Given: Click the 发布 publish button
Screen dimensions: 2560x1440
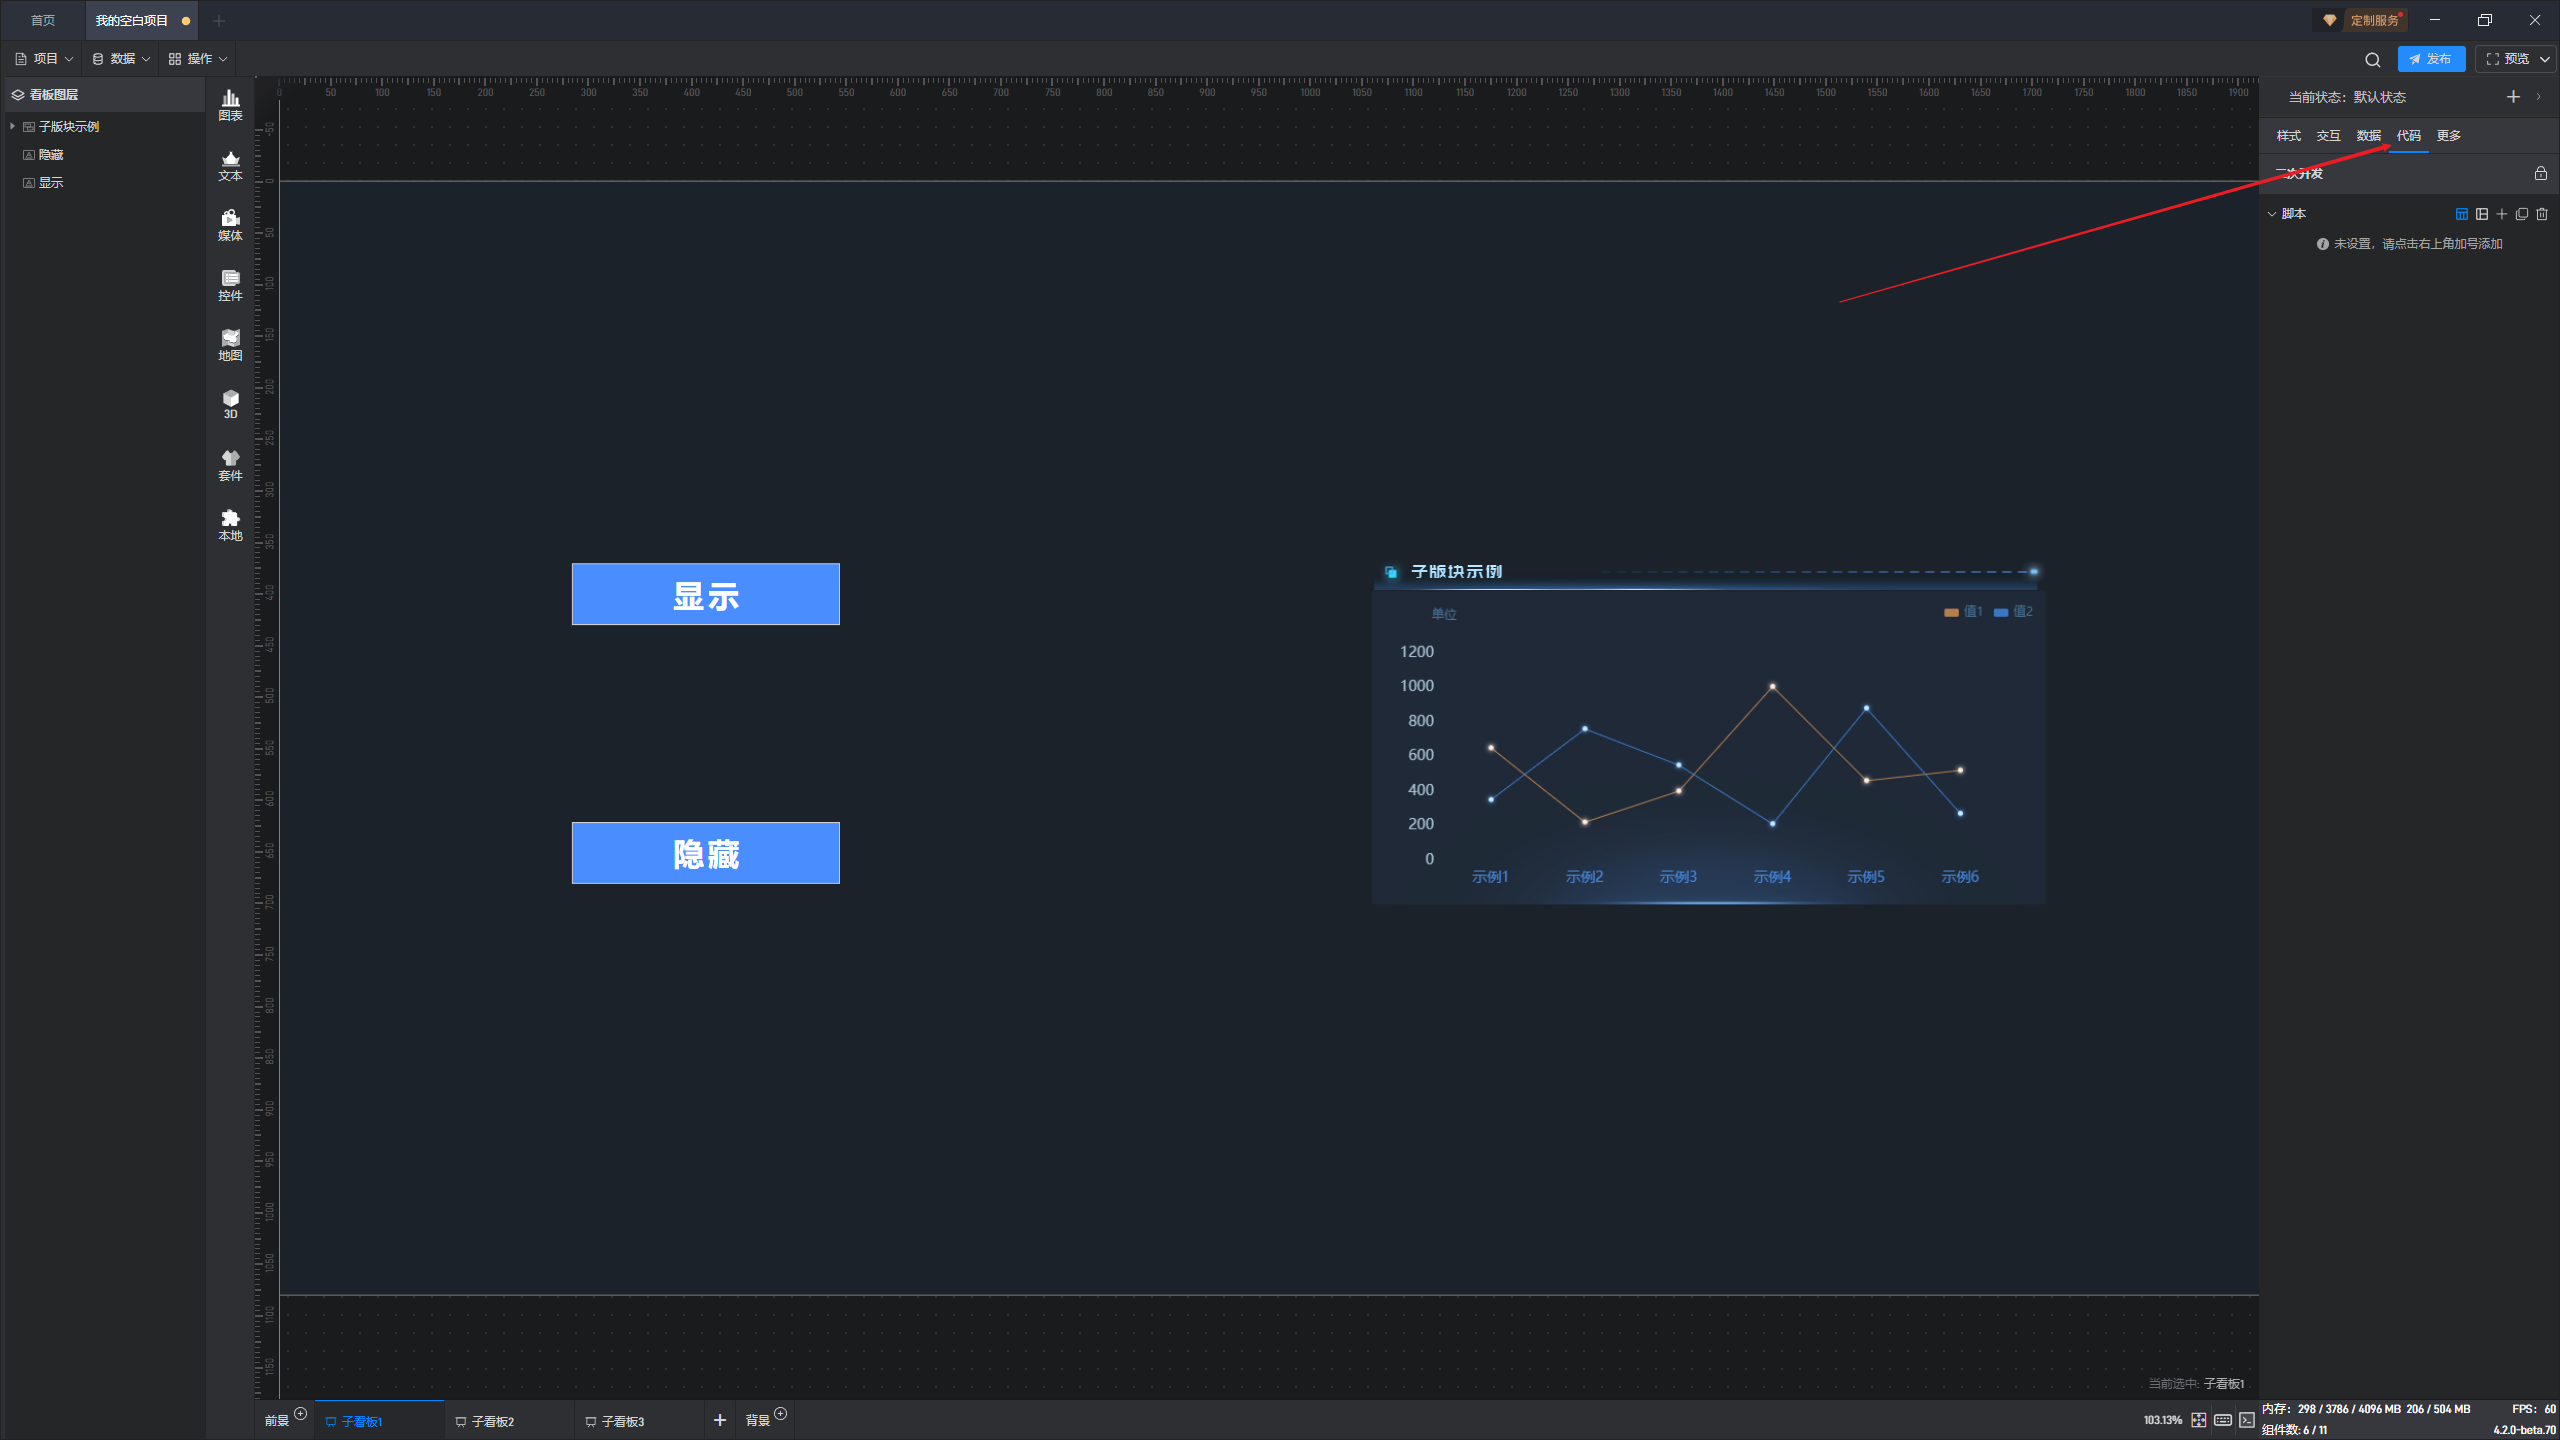Looking at the screenshot, I should pos(2430,59).
